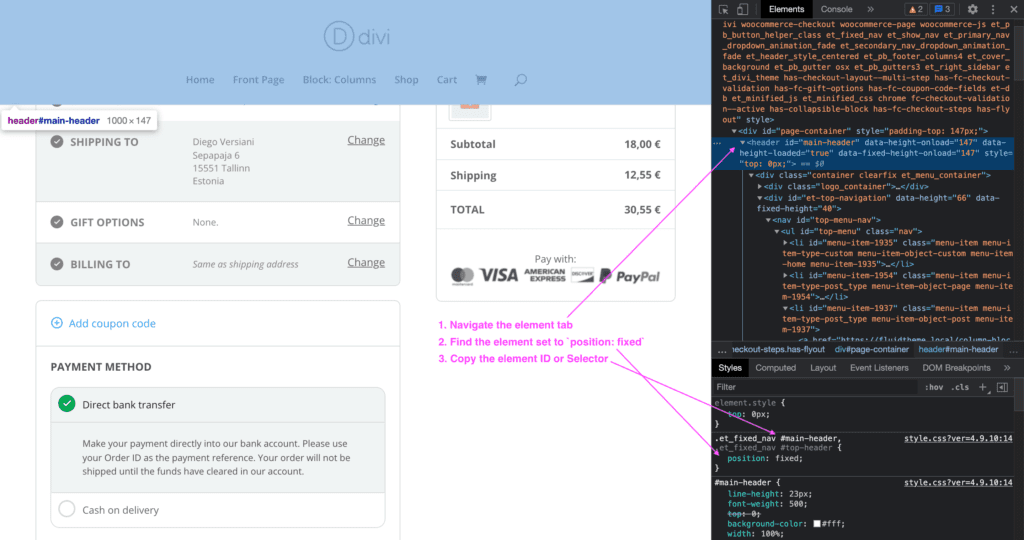Click the VISA payment logo

(498, 276)
